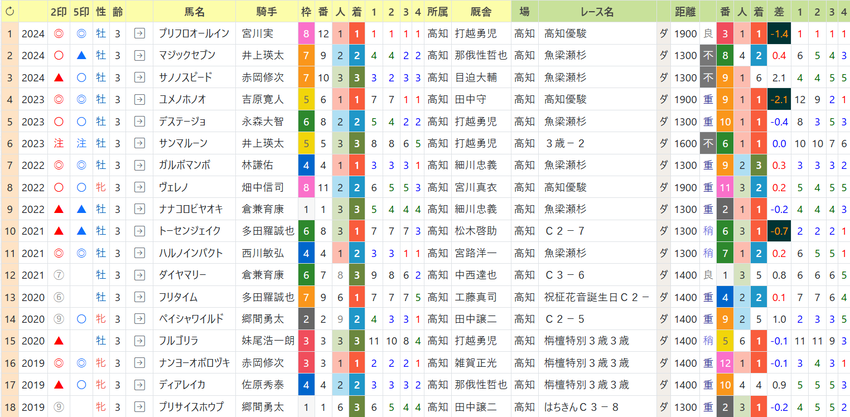Open the arrow icon for ナンヨーオボロヅキ

click(139, 363)
